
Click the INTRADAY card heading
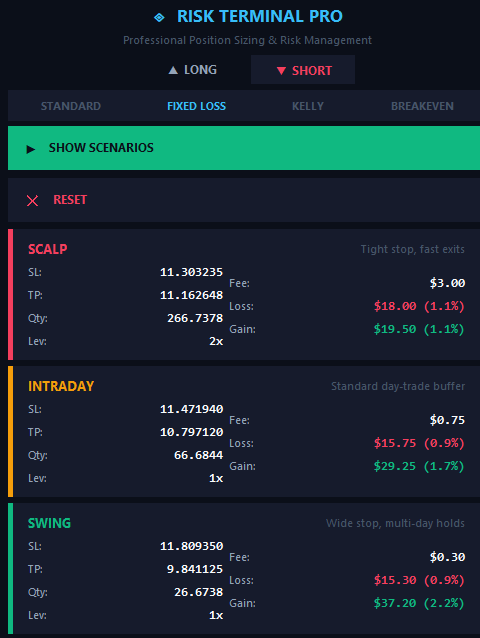pyautogui.click(x=61, y=386)
